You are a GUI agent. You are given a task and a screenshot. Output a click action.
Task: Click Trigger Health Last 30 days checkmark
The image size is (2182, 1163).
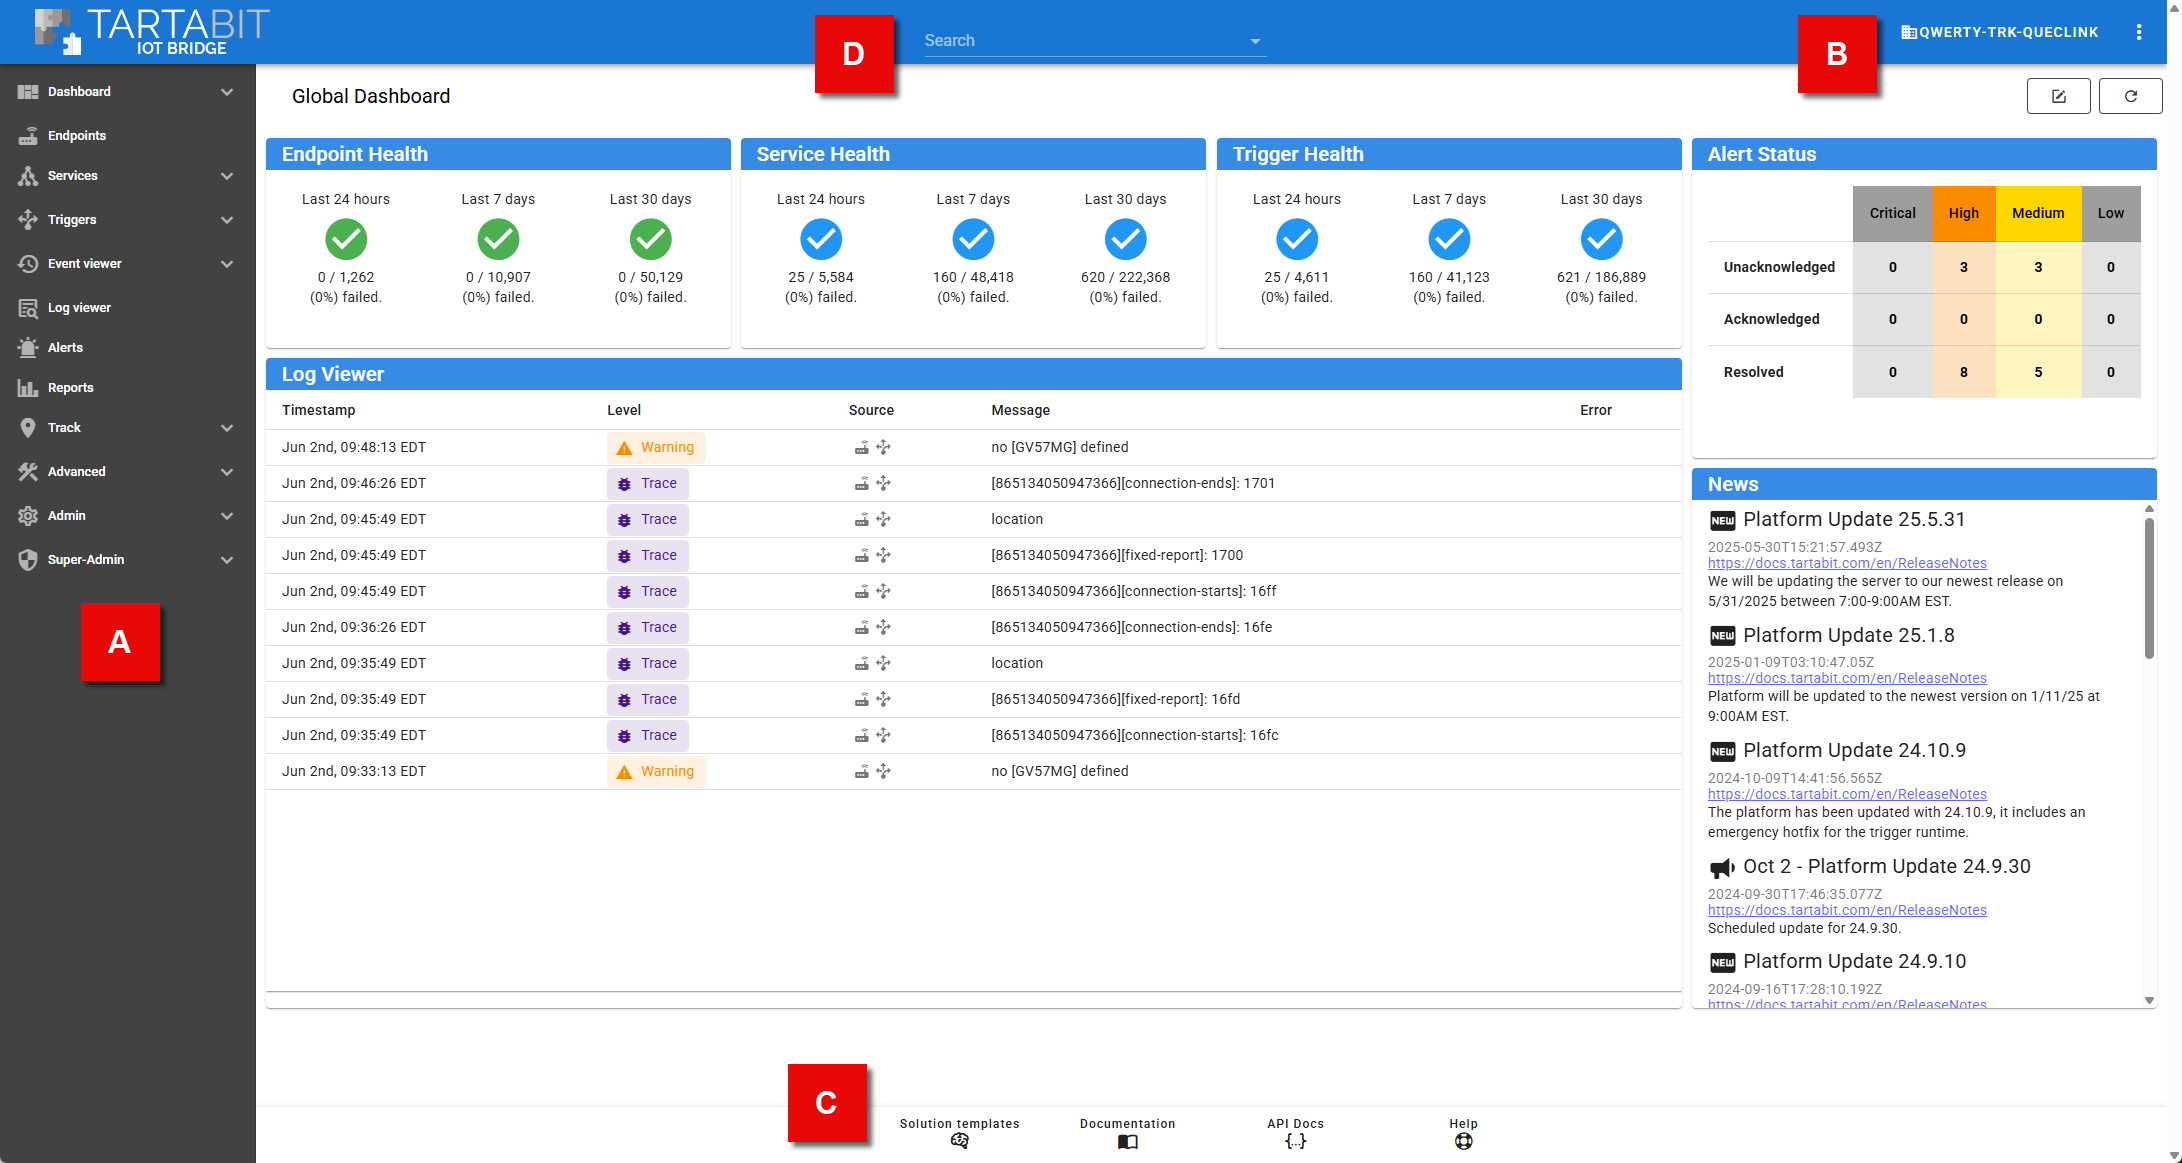point(1601,239)
